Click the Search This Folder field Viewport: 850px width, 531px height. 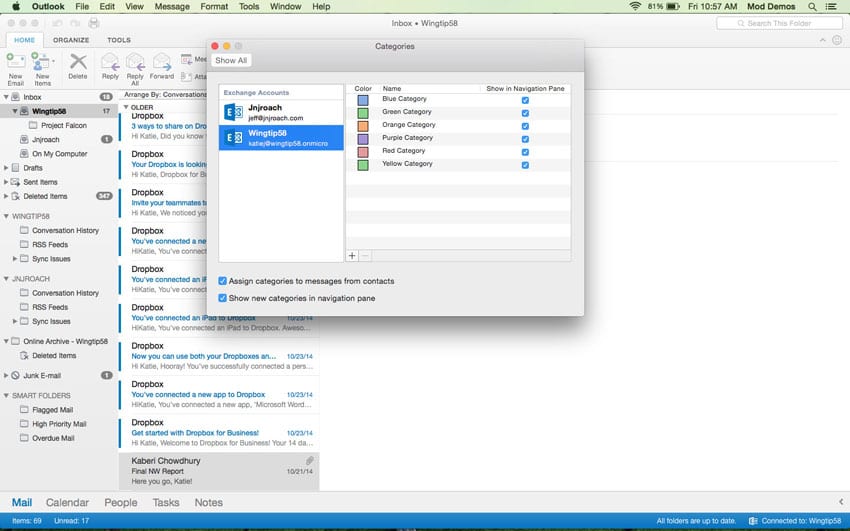click(780, 23)
